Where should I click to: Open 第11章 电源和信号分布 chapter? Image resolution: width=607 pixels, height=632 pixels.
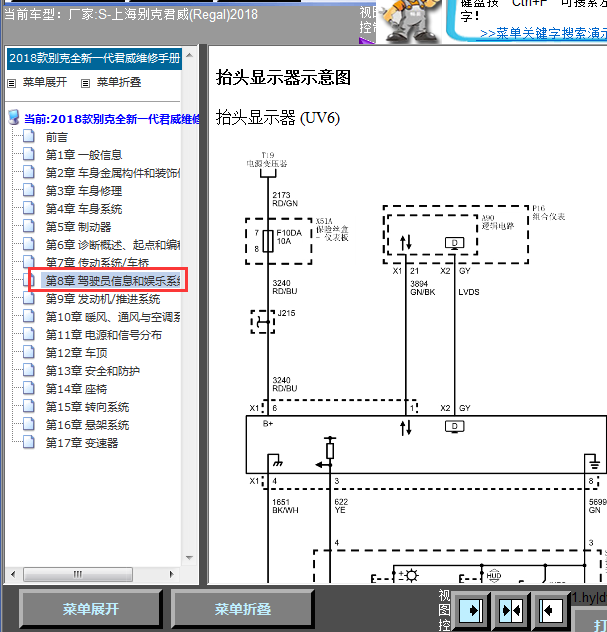click(104, 335)
